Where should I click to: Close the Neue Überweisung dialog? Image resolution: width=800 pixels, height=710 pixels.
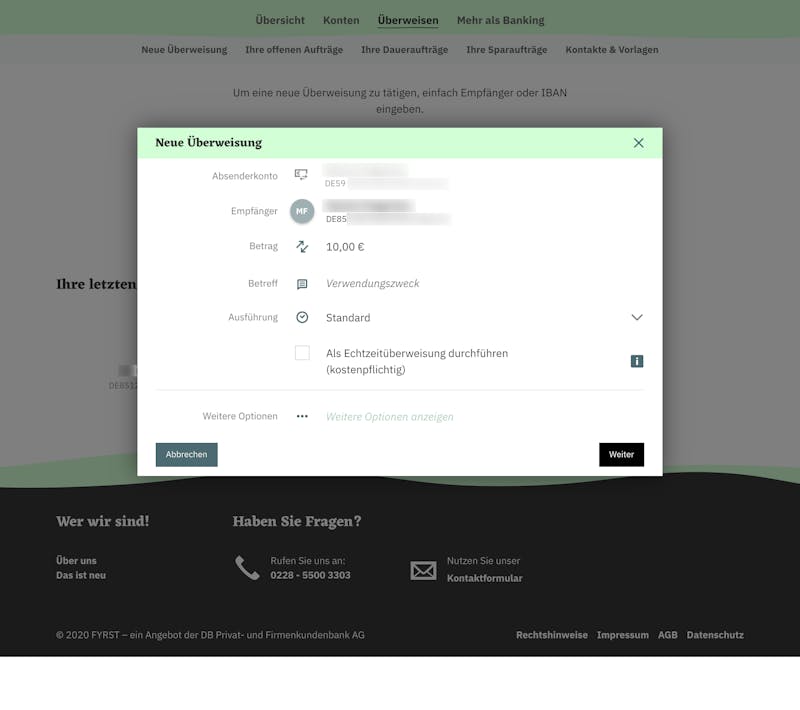tap(638, 143)
